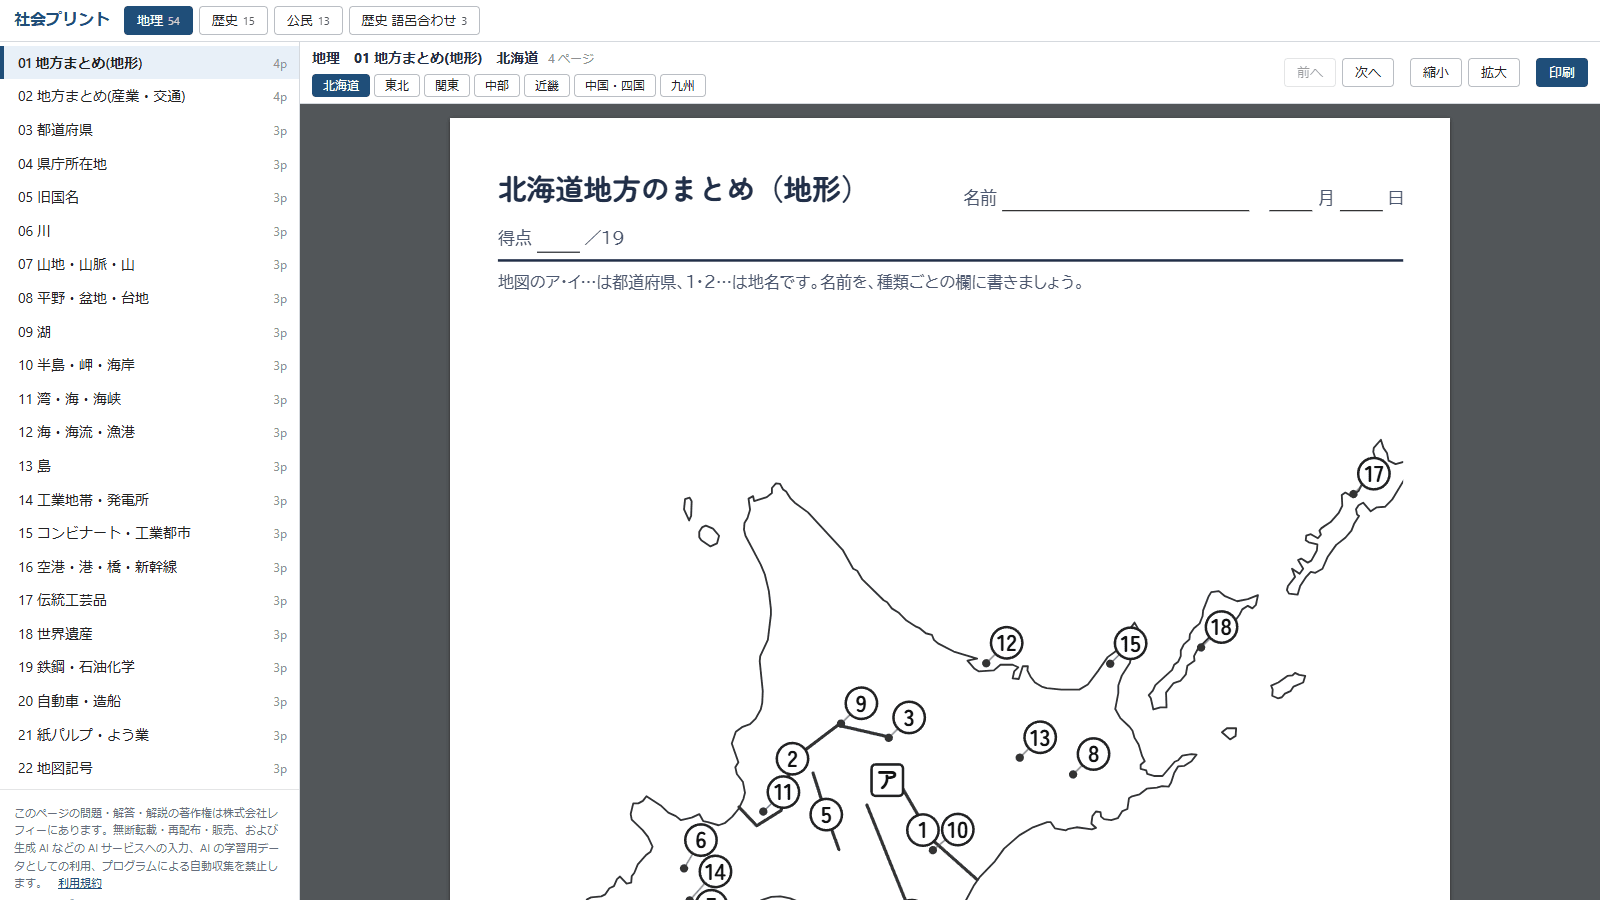Select the 関東 region tab
This screenshot has width=1600, height=900.
tap(447, 86)
